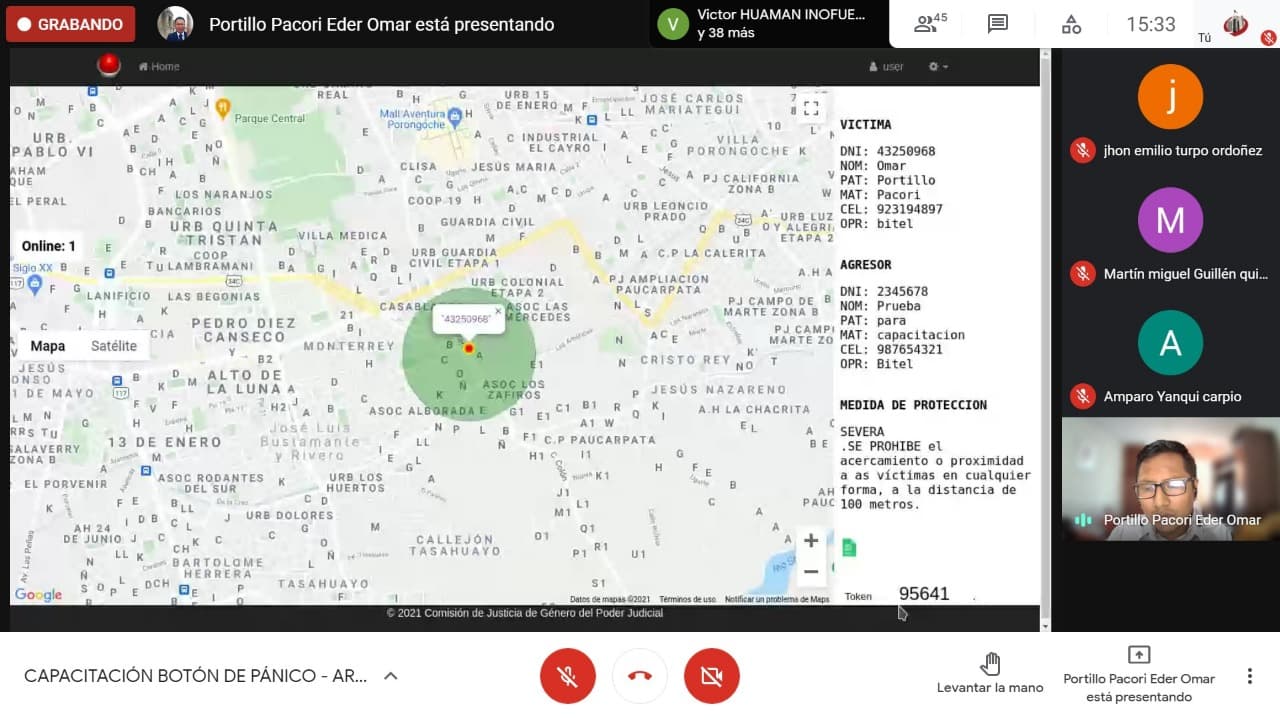View the presenting status of Portillo Pacori
This screenshot has width=1280, height=720.
[1139, 676]
